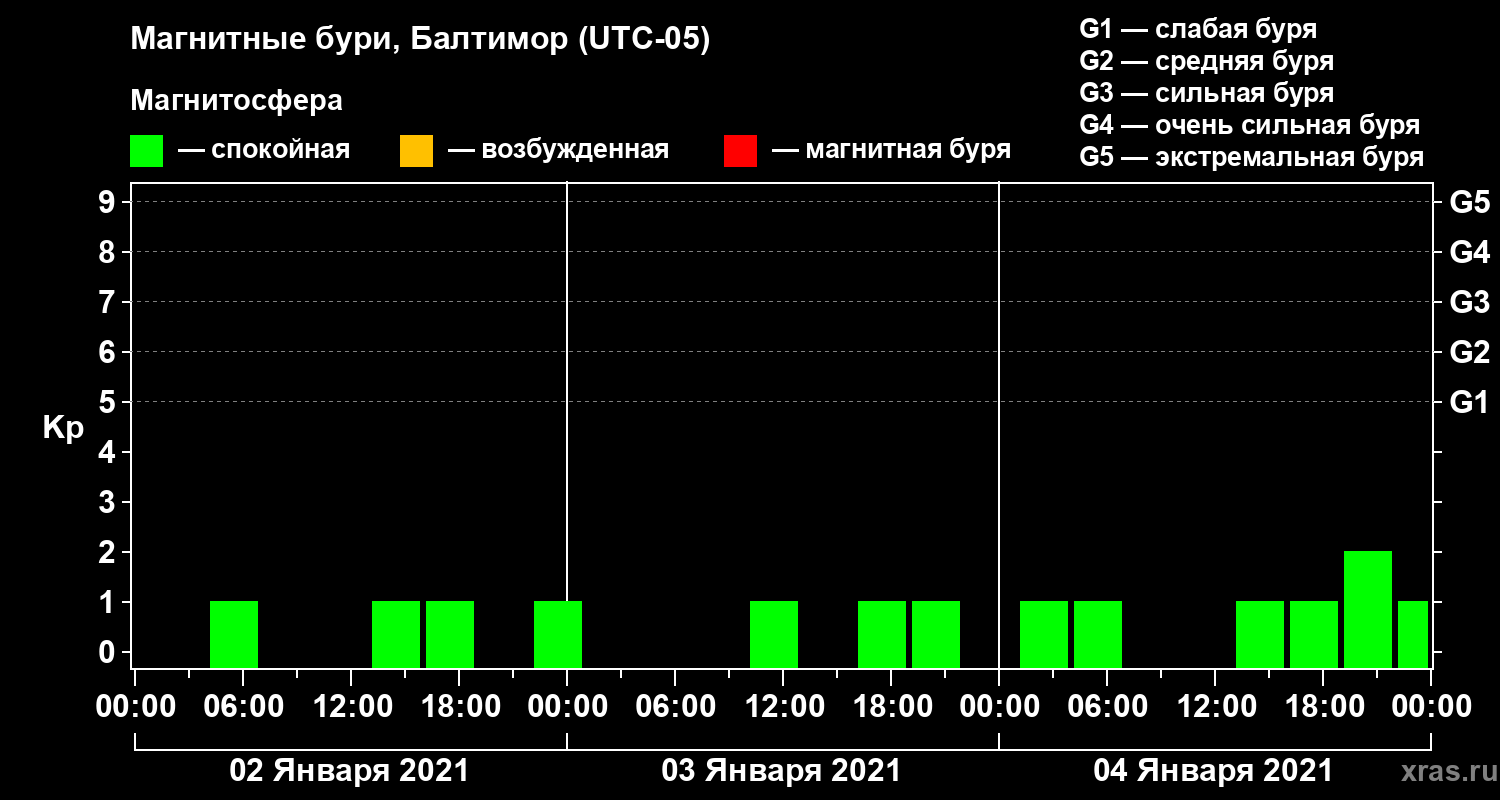
Task: Click the narrow last bar before midnight 04 Января
Action: coord(1413,634)
